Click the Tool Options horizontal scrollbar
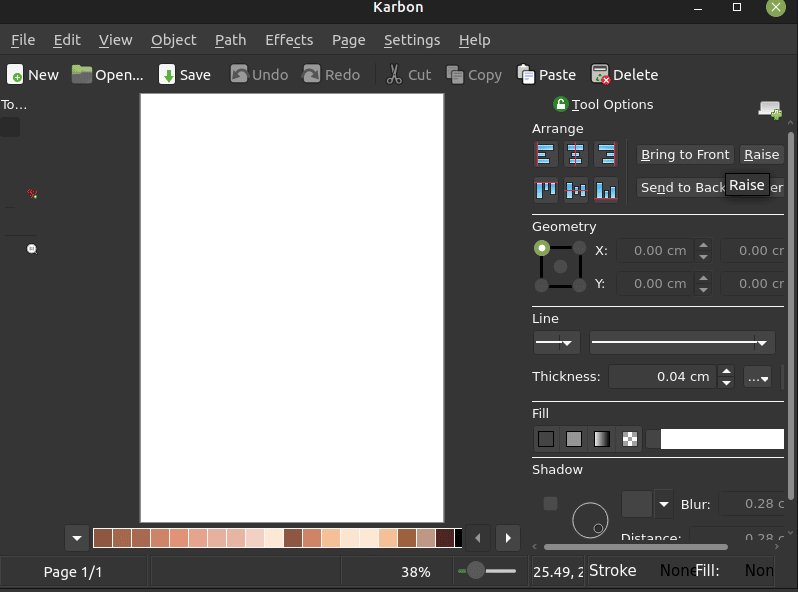 click(x=636, y=547)
